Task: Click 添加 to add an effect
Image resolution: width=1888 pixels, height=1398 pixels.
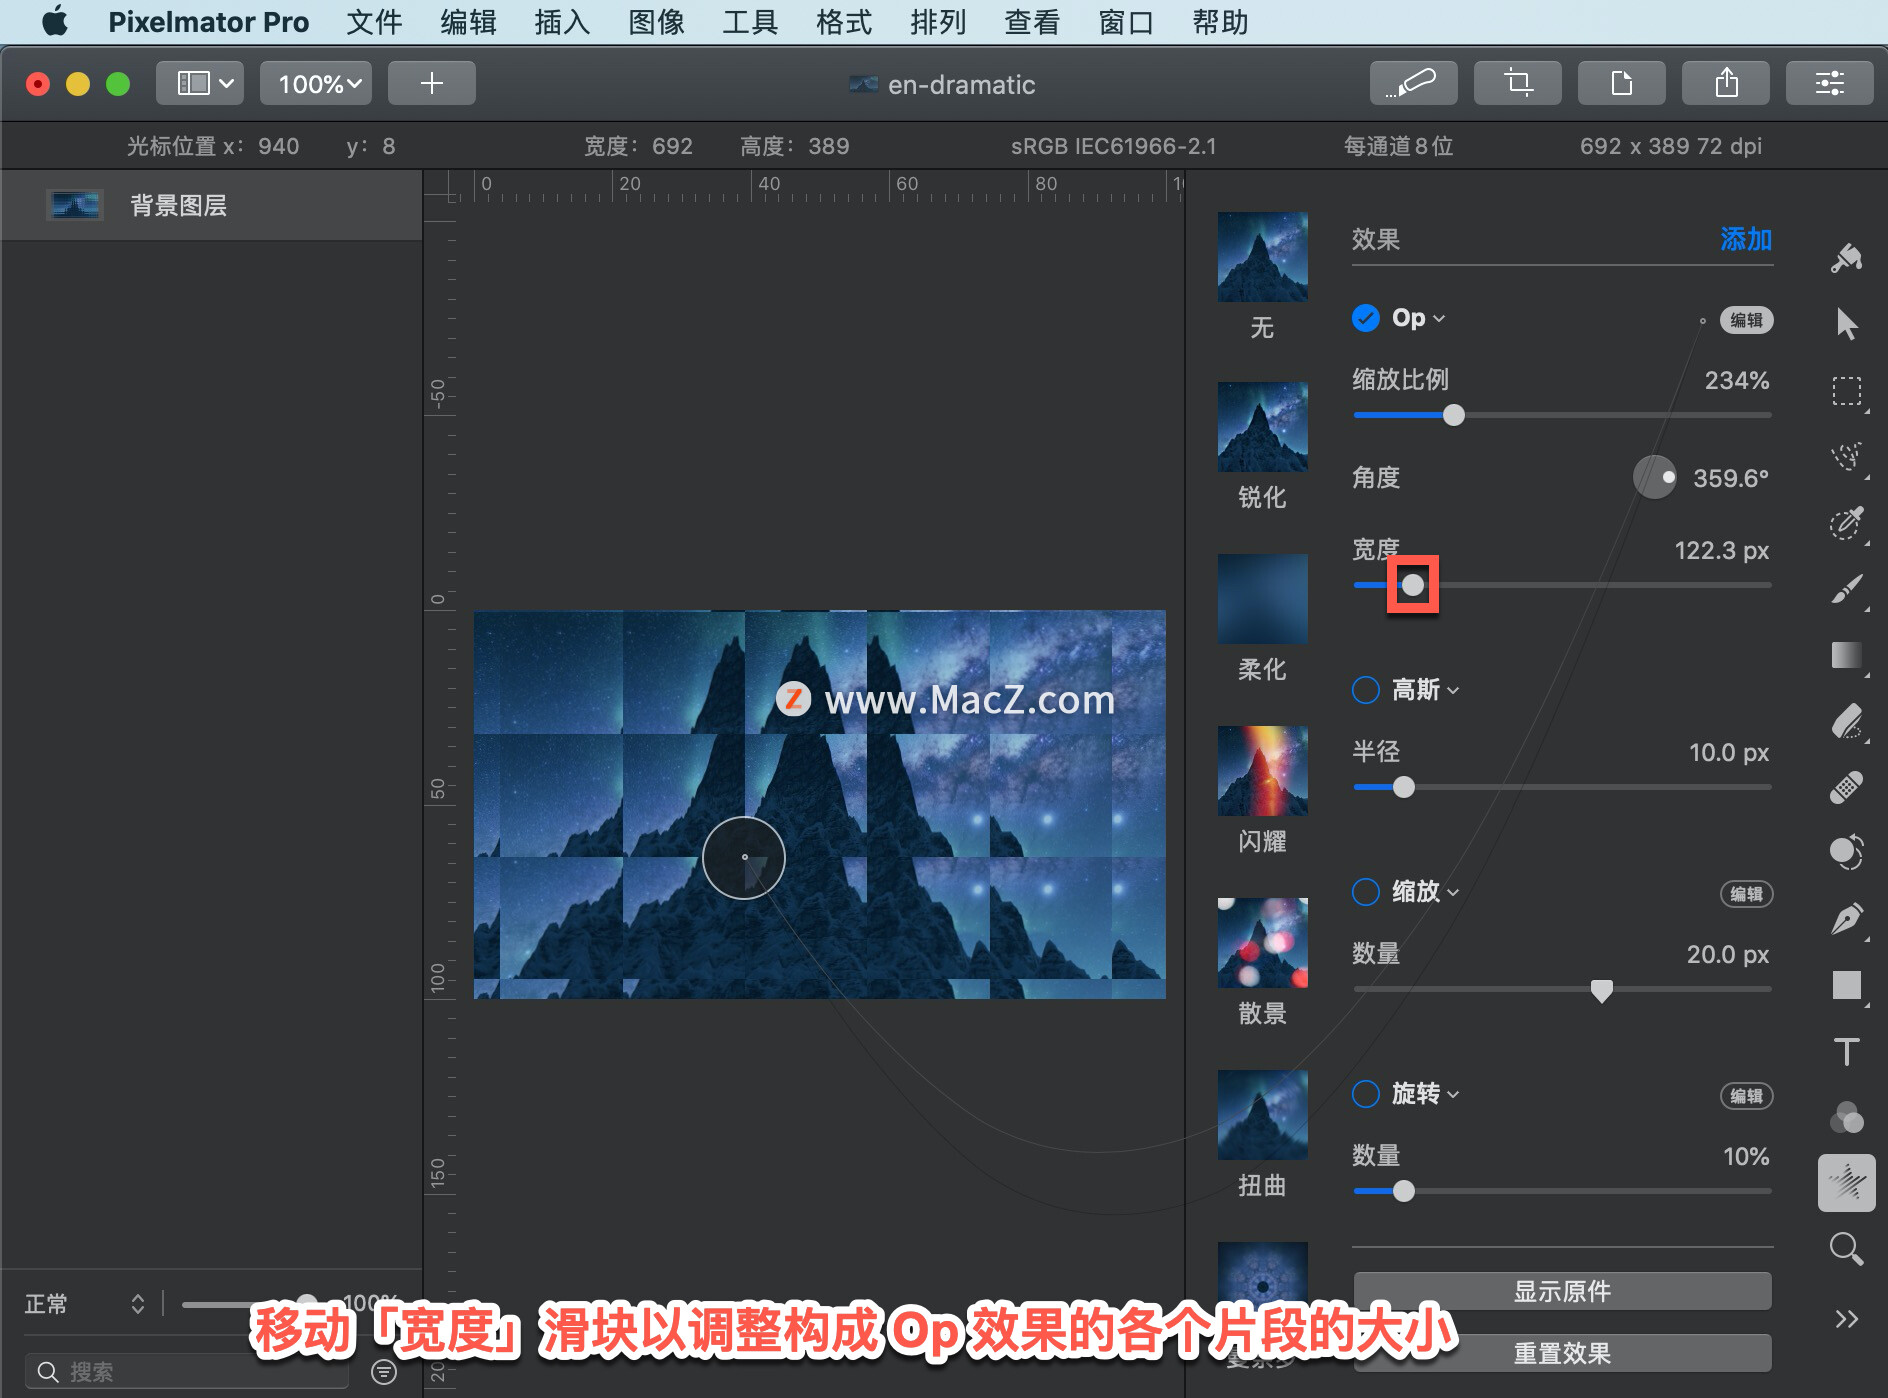Action: 1746,239
